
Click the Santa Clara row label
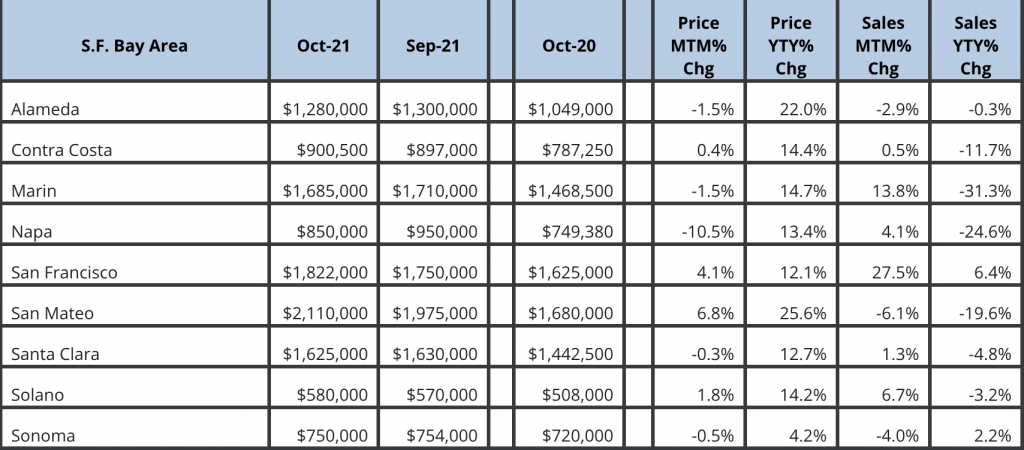pos(55,354)
